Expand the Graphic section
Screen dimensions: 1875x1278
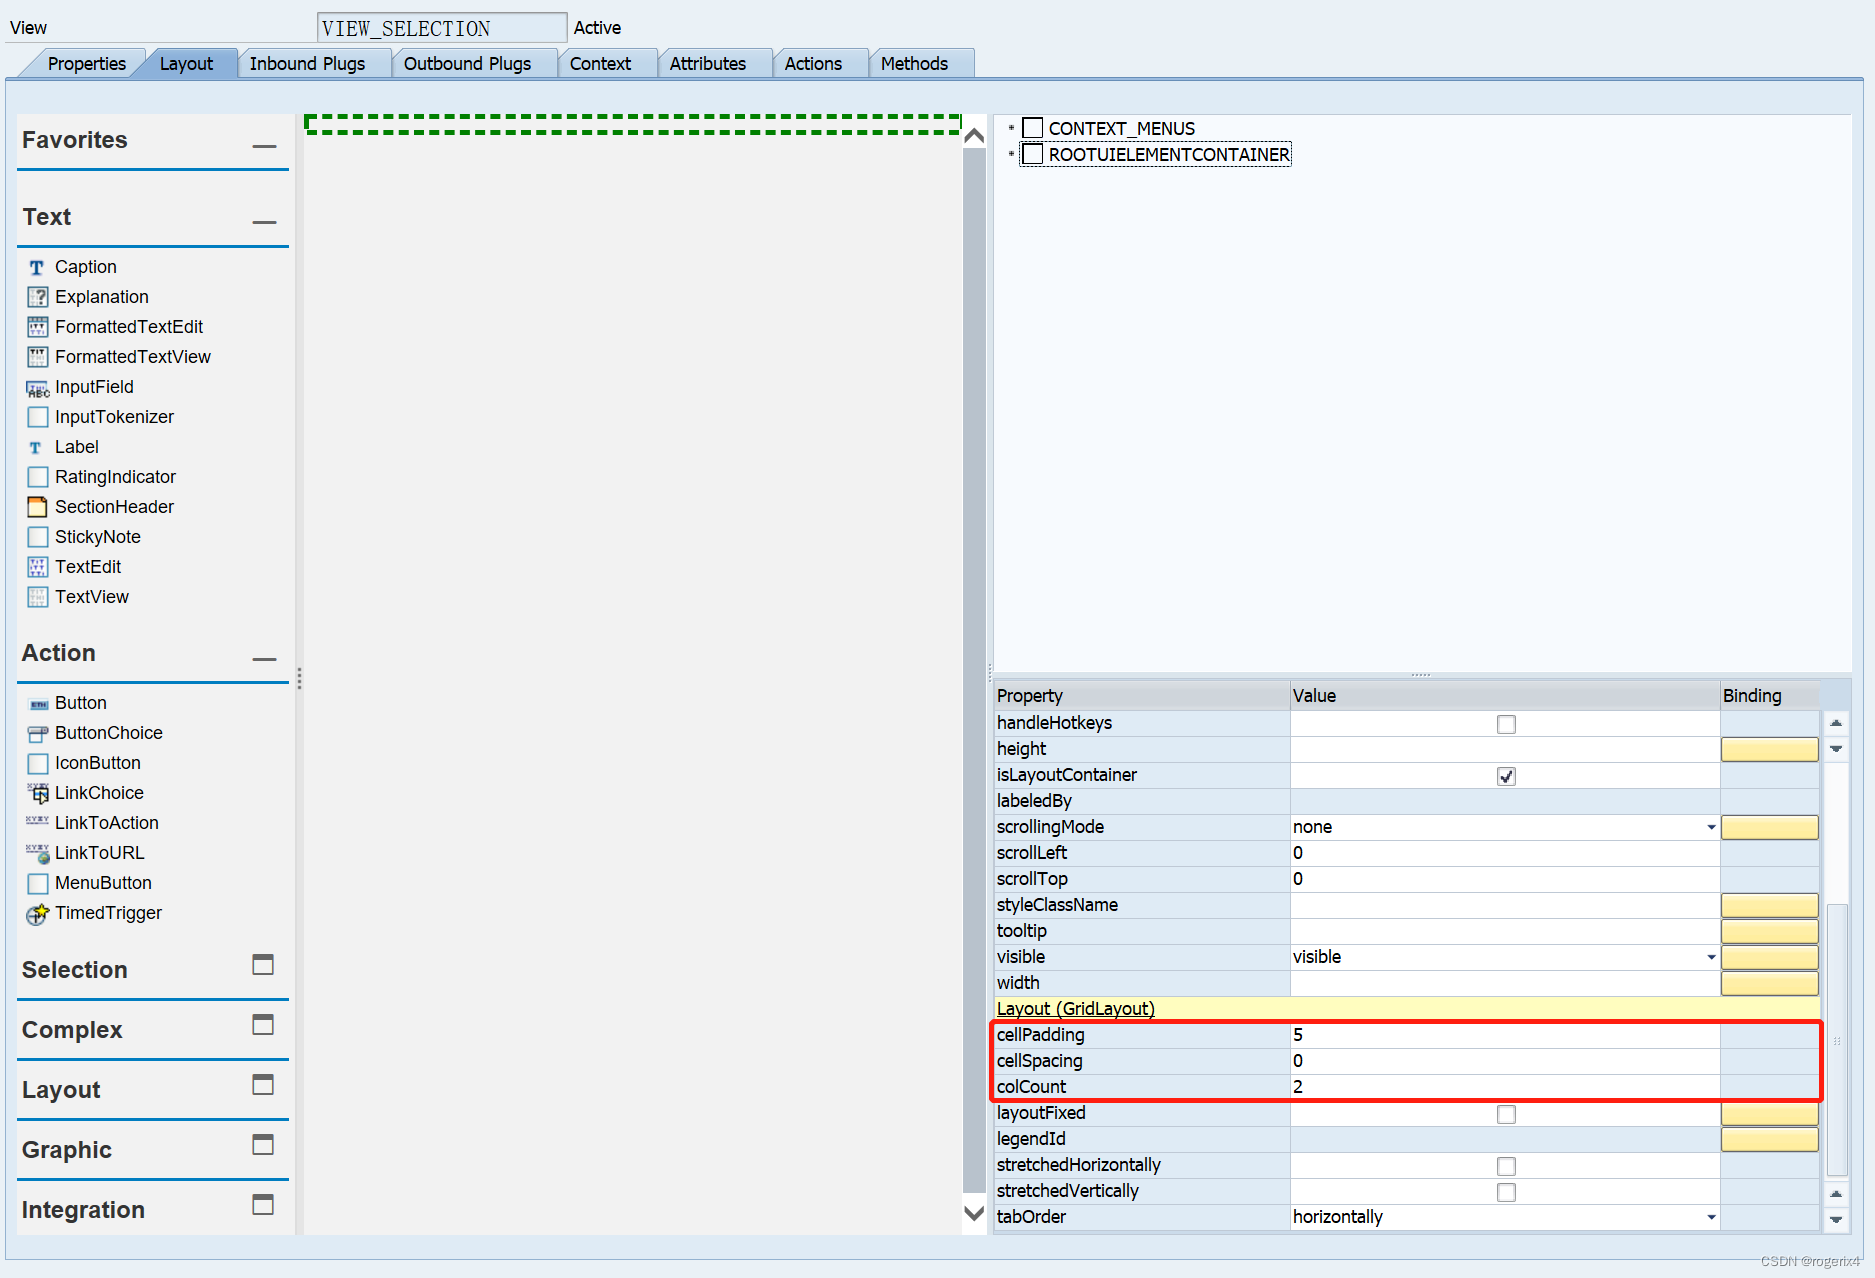click(263, 1145)
